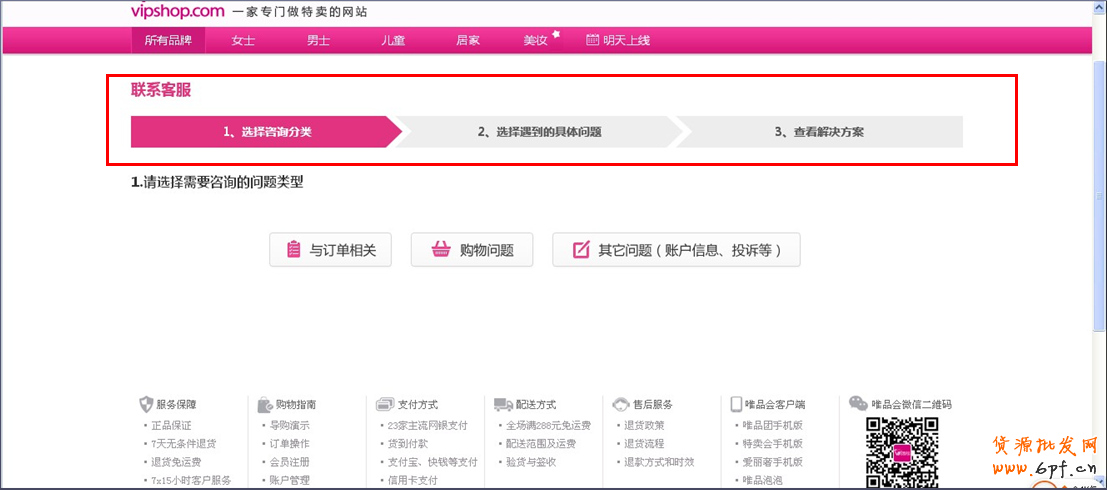This screenshot has width=1107, height=490.
Task: Click the calendar icon beside 明天上线
Action: [x=592, y=40]
